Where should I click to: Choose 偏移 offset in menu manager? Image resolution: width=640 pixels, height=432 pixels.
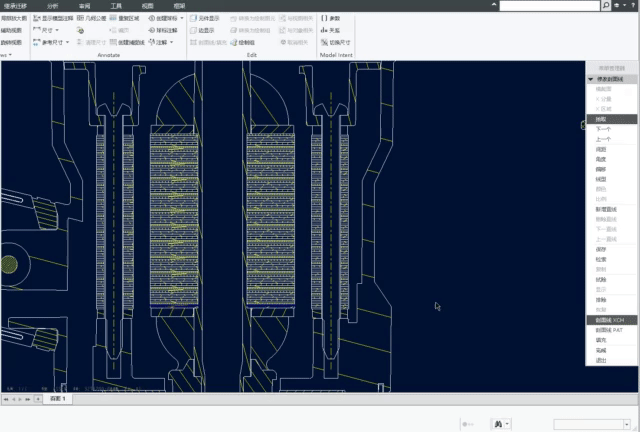coord(611,169)
